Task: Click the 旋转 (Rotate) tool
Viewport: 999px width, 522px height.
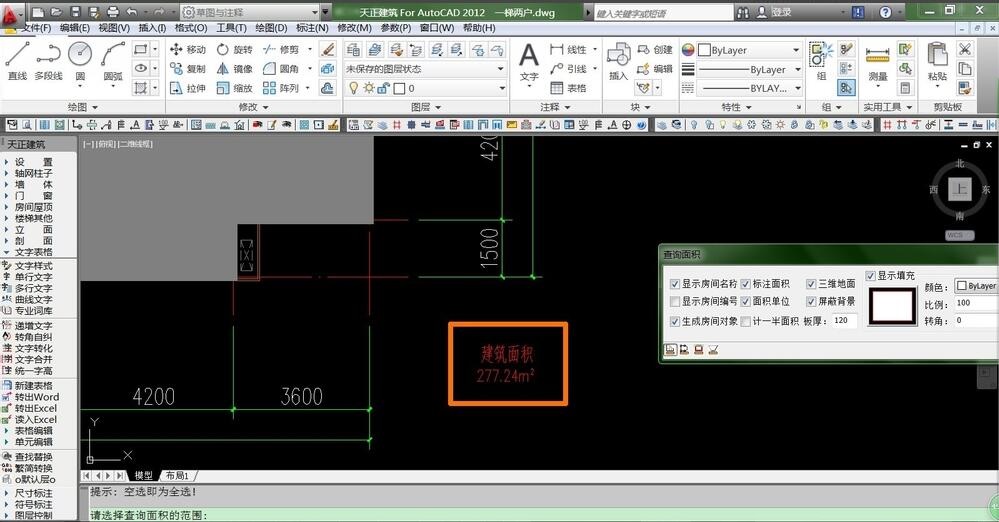Action: click(234, 49)
